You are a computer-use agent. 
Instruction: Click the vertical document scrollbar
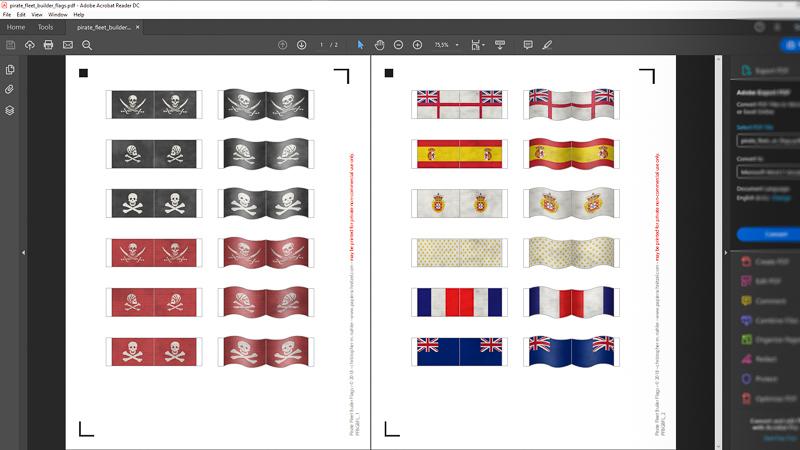(718, 253)
